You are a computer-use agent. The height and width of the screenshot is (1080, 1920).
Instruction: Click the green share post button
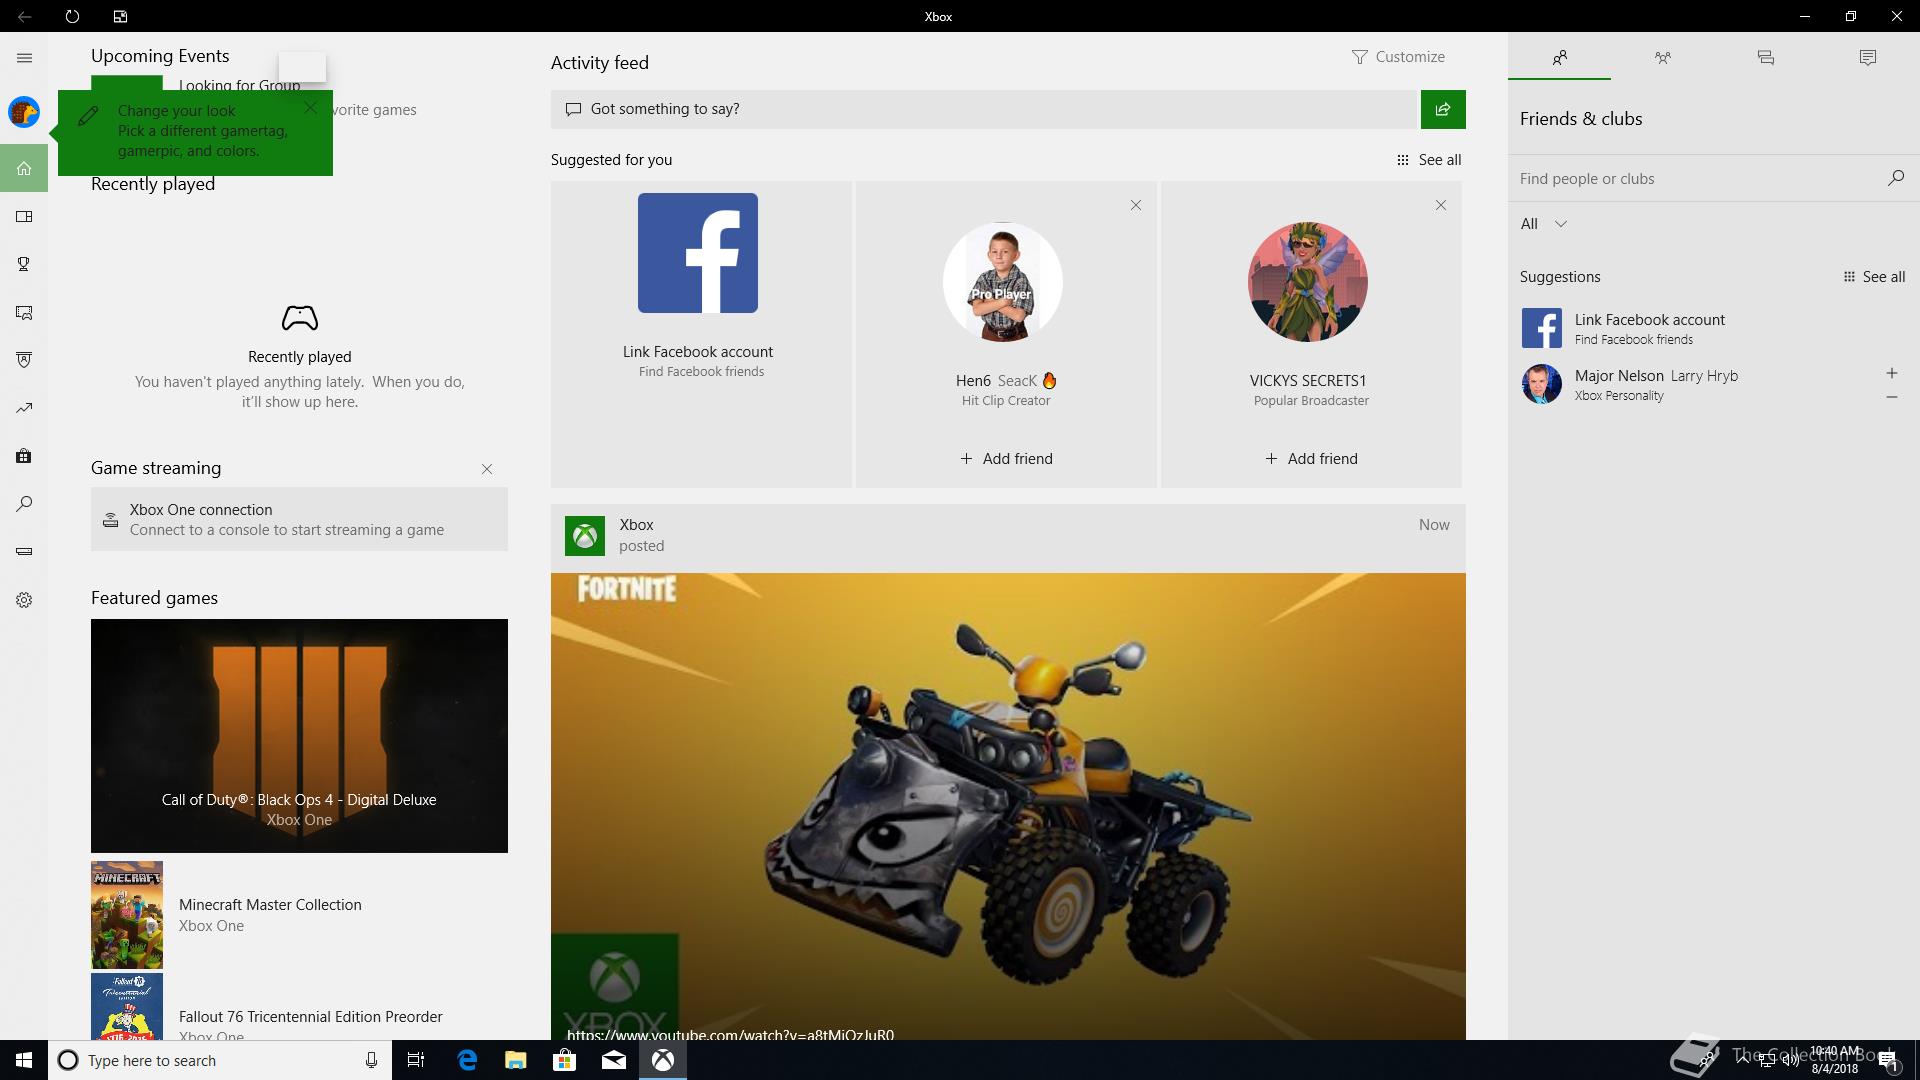(1443, 109)
